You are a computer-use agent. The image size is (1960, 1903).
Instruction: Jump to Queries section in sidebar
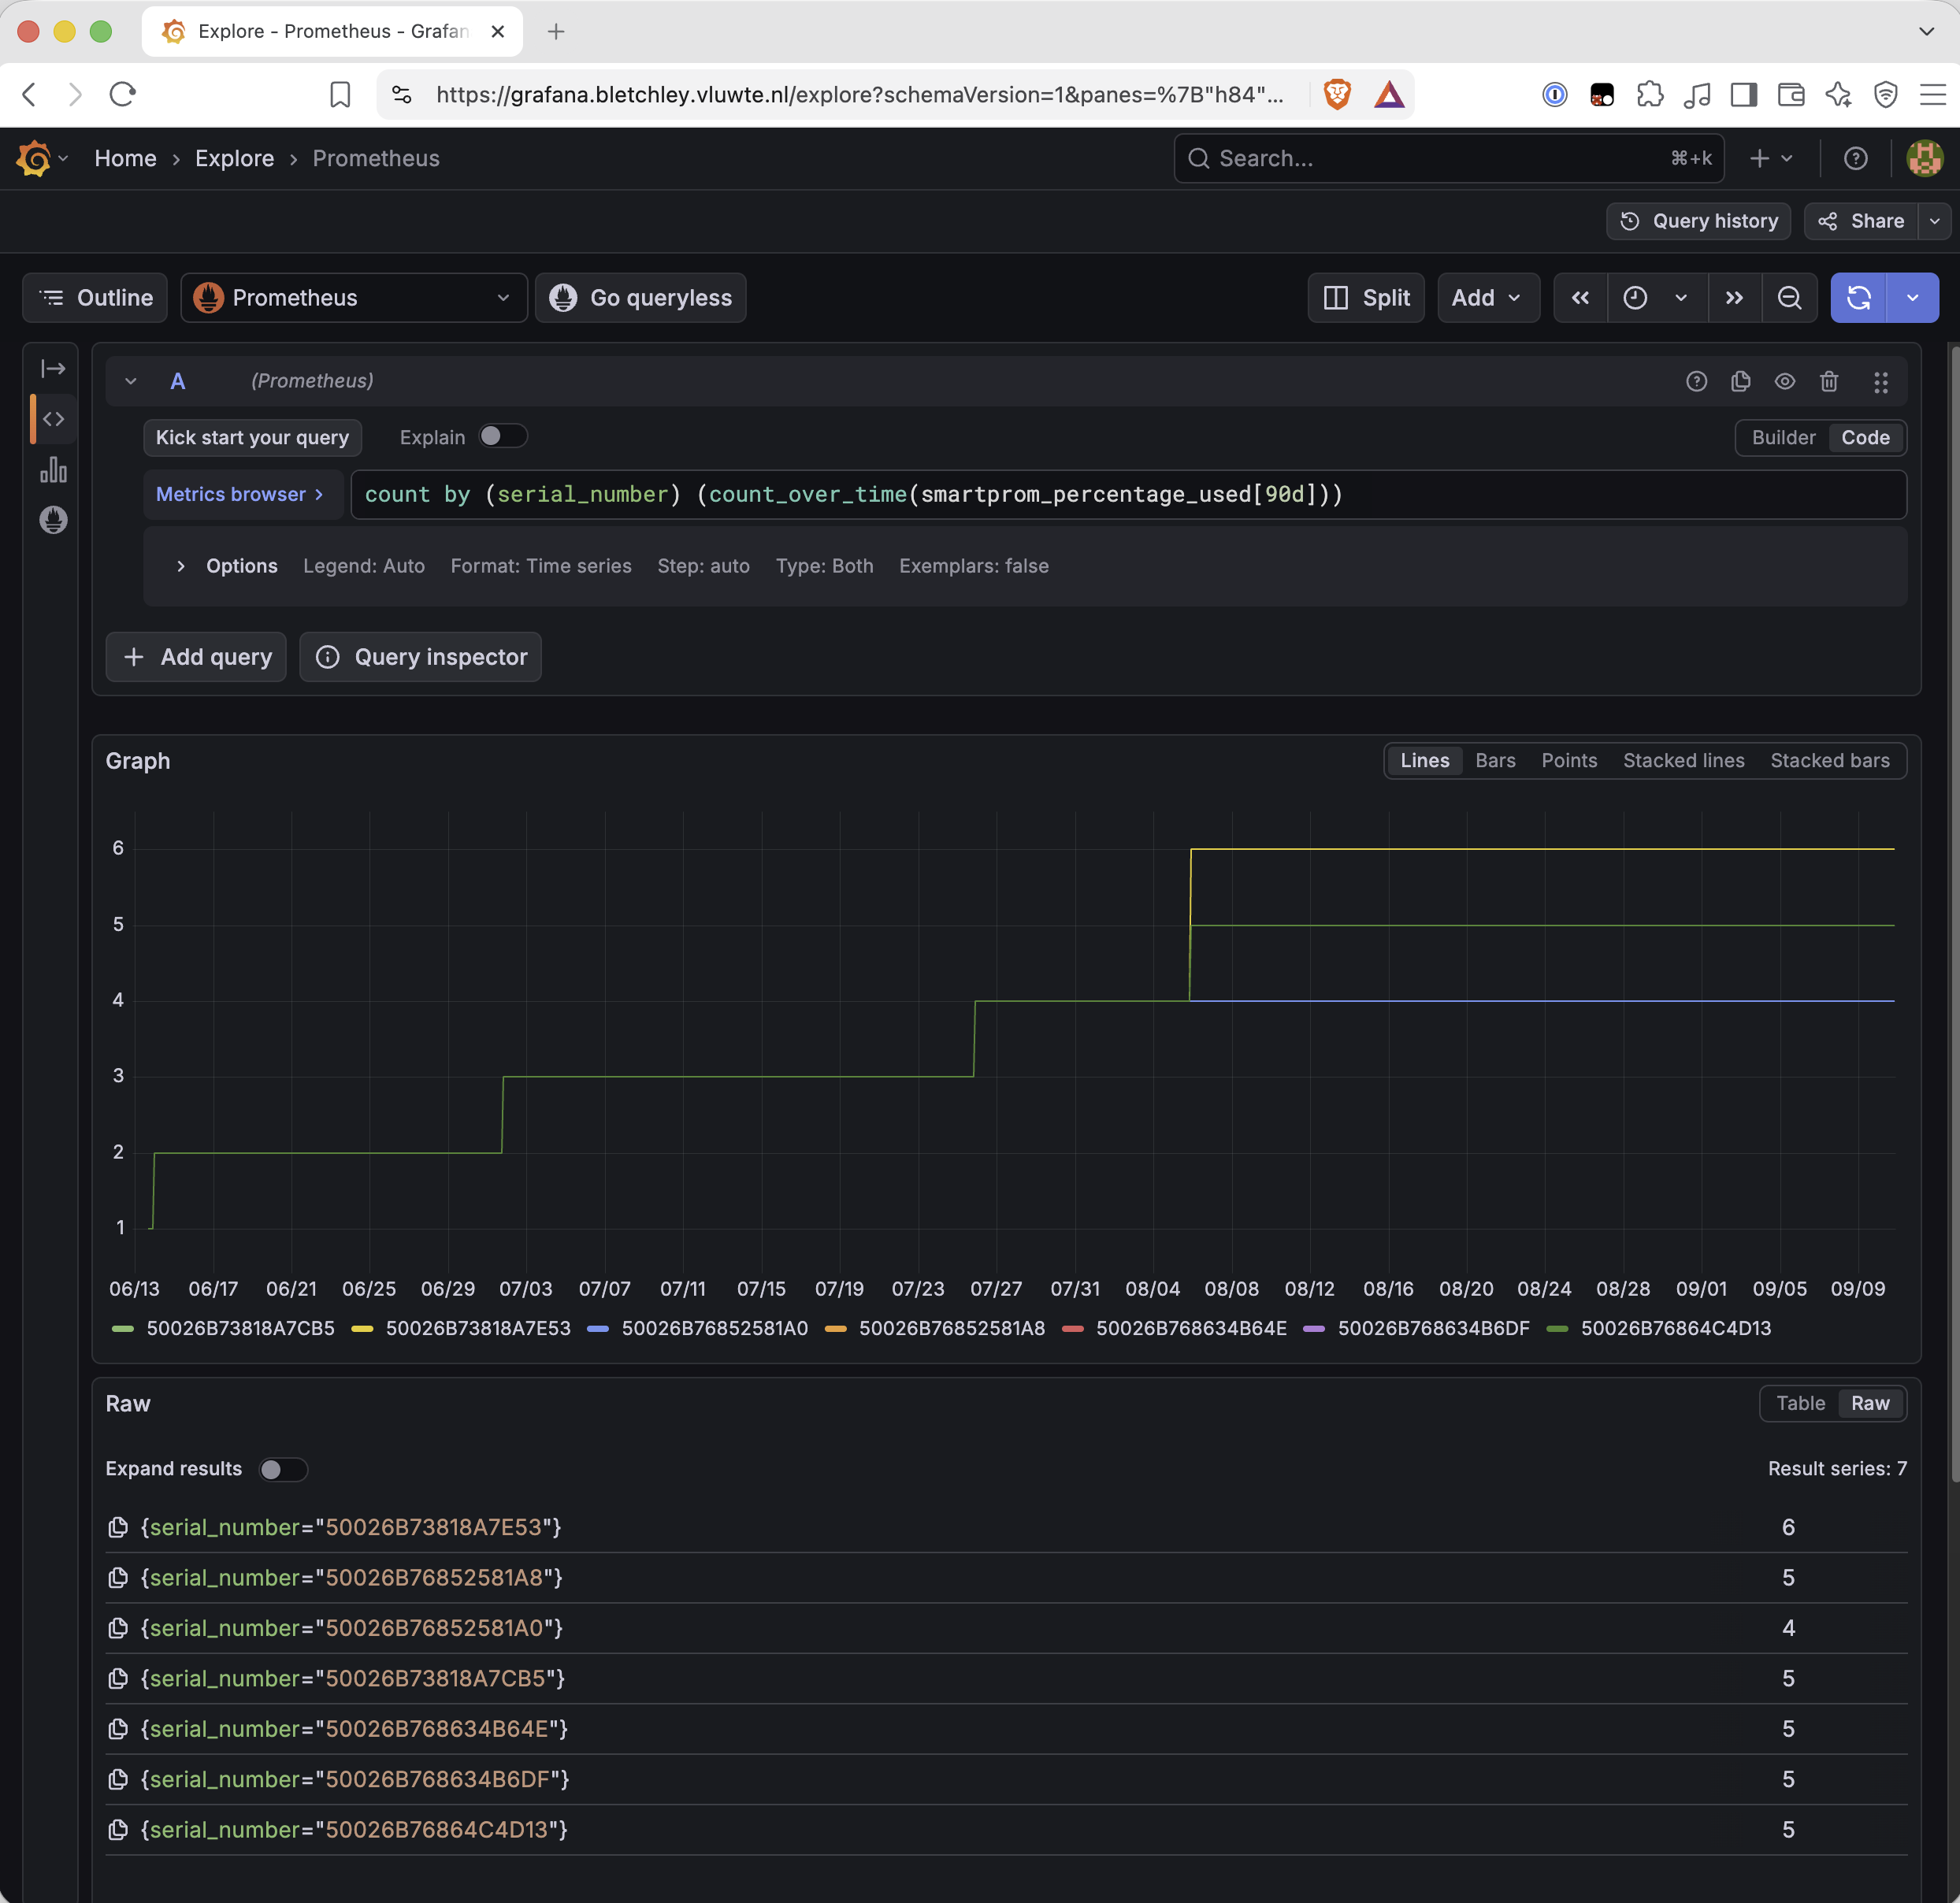click(53, 419)
